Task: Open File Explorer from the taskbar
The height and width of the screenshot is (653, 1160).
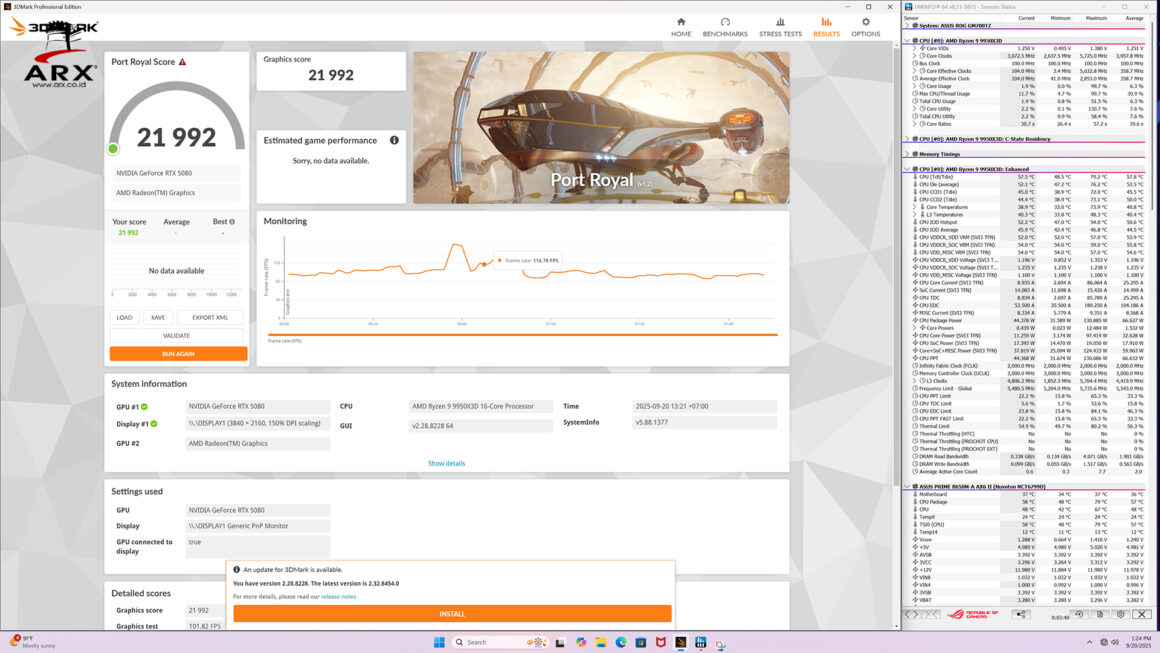Action: coord(601,642)
